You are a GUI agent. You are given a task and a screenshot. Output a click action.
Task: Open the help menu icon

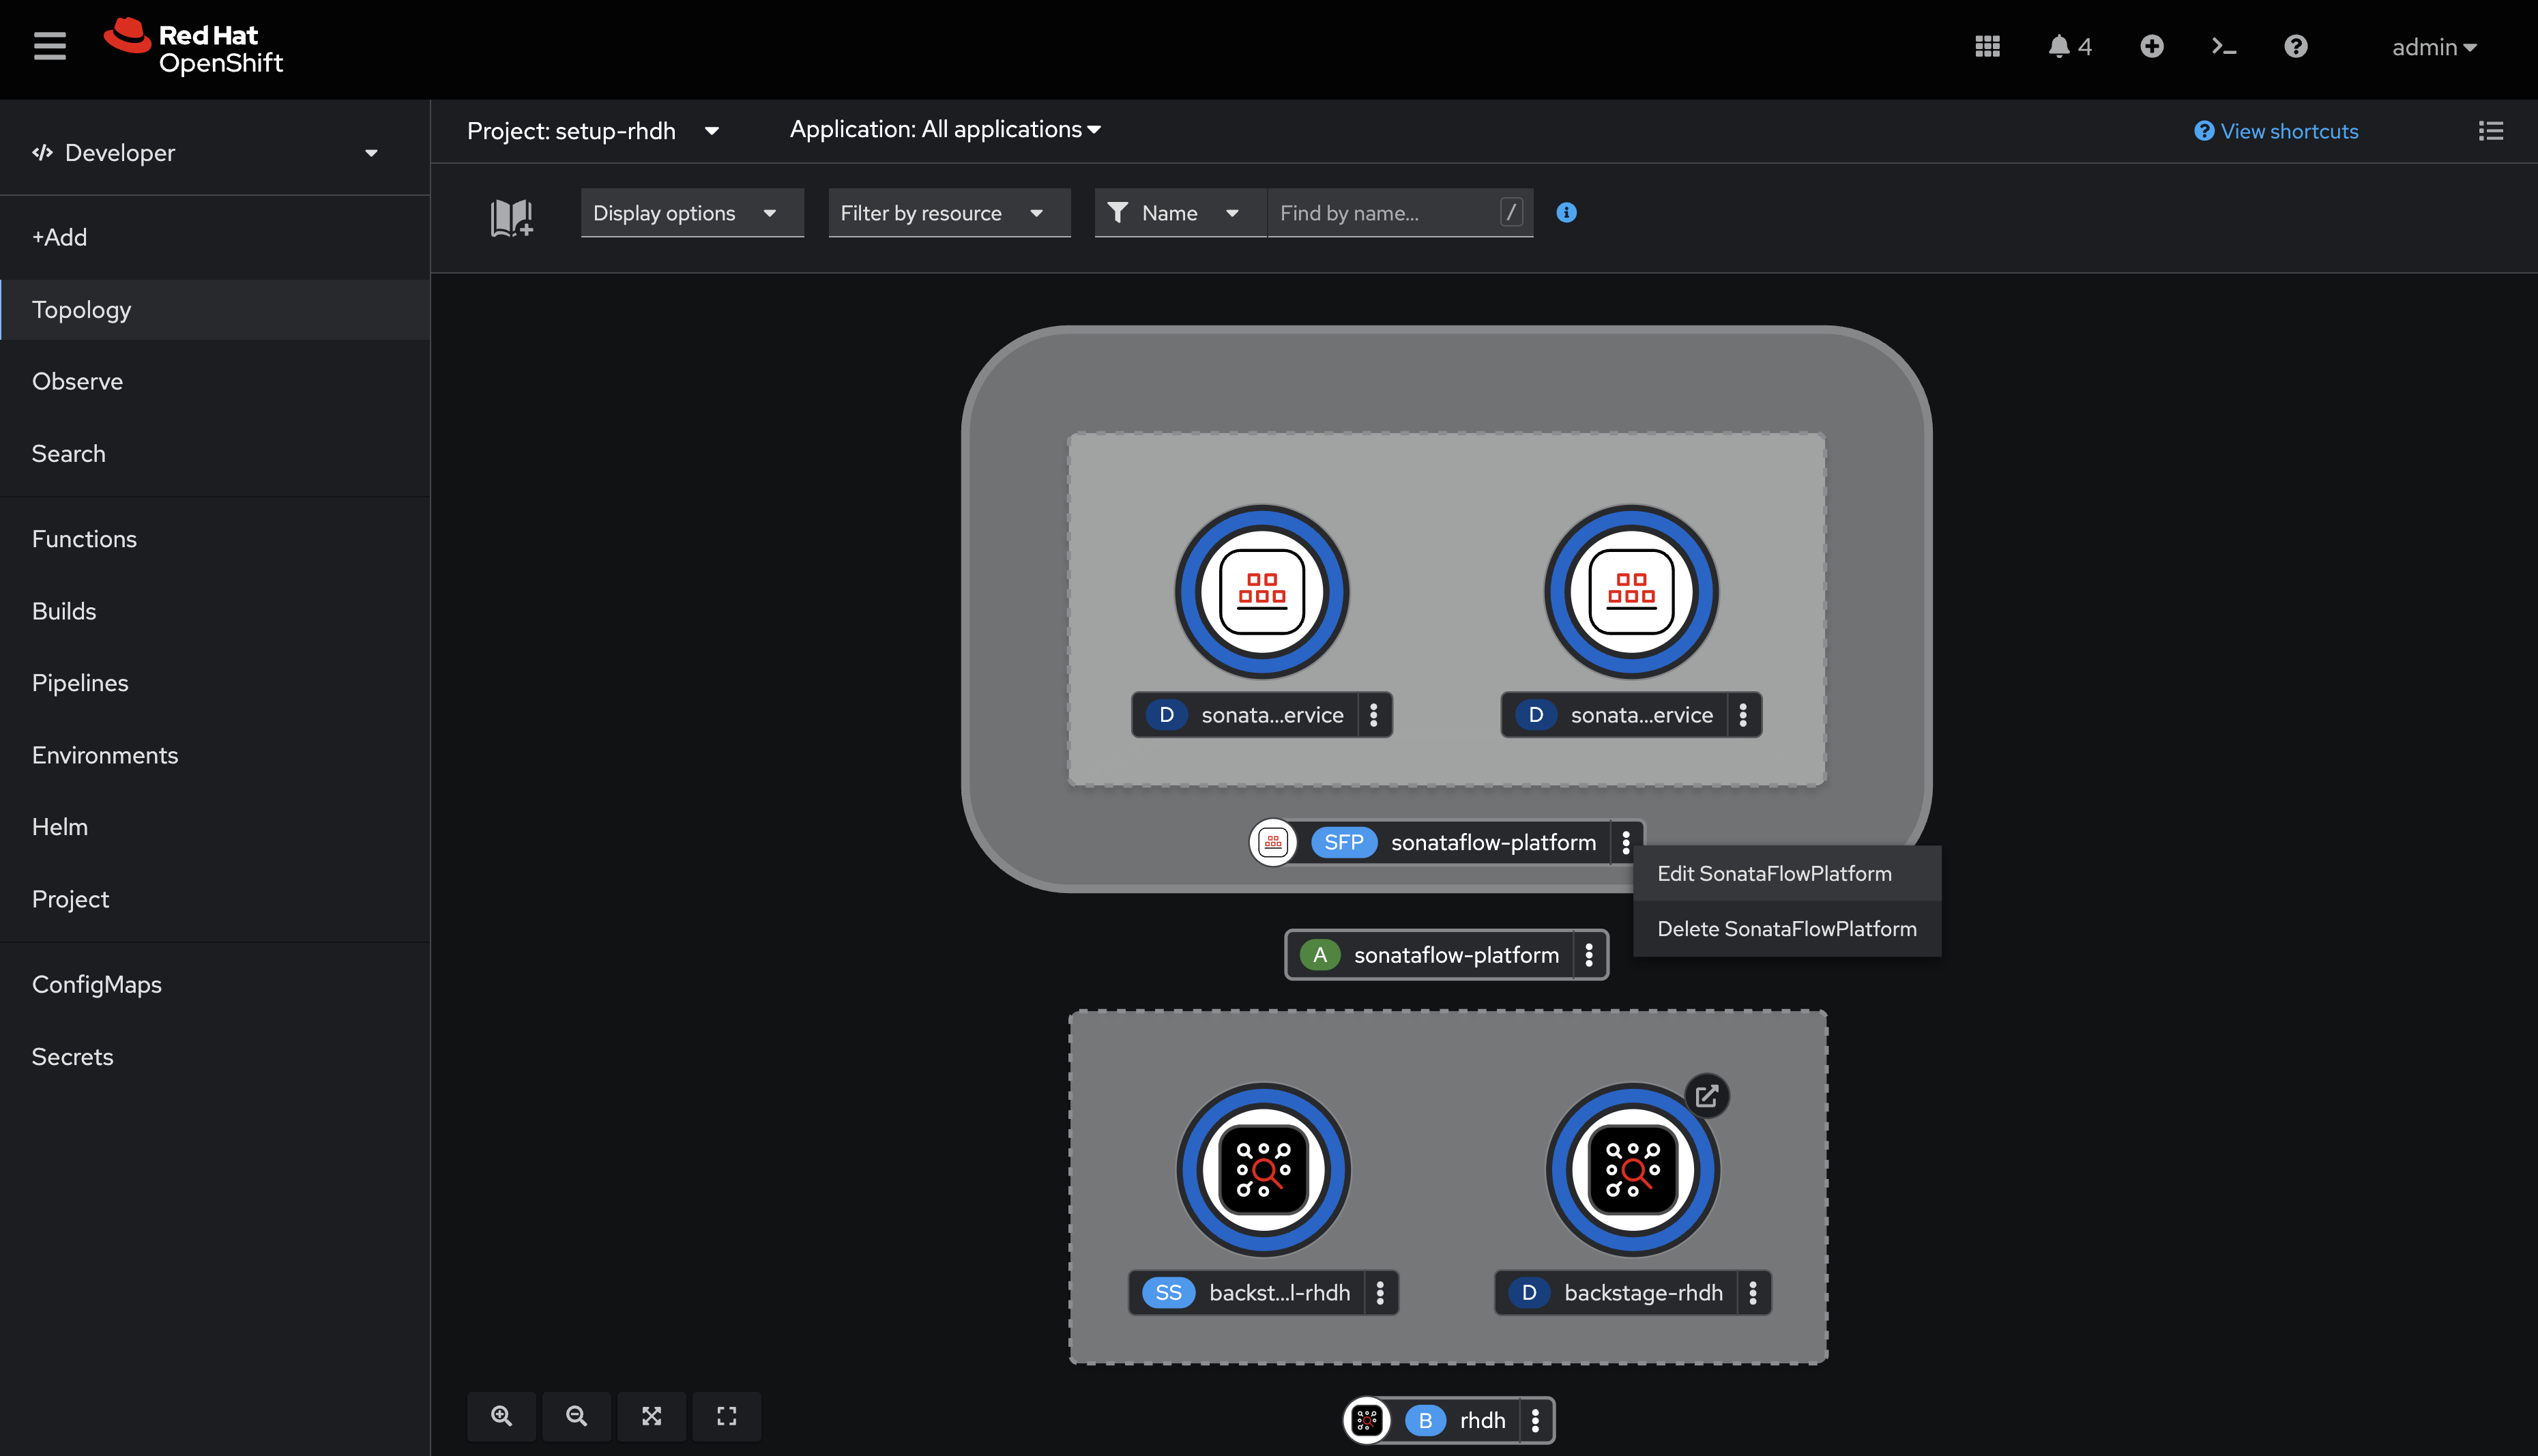point(2295,46)
